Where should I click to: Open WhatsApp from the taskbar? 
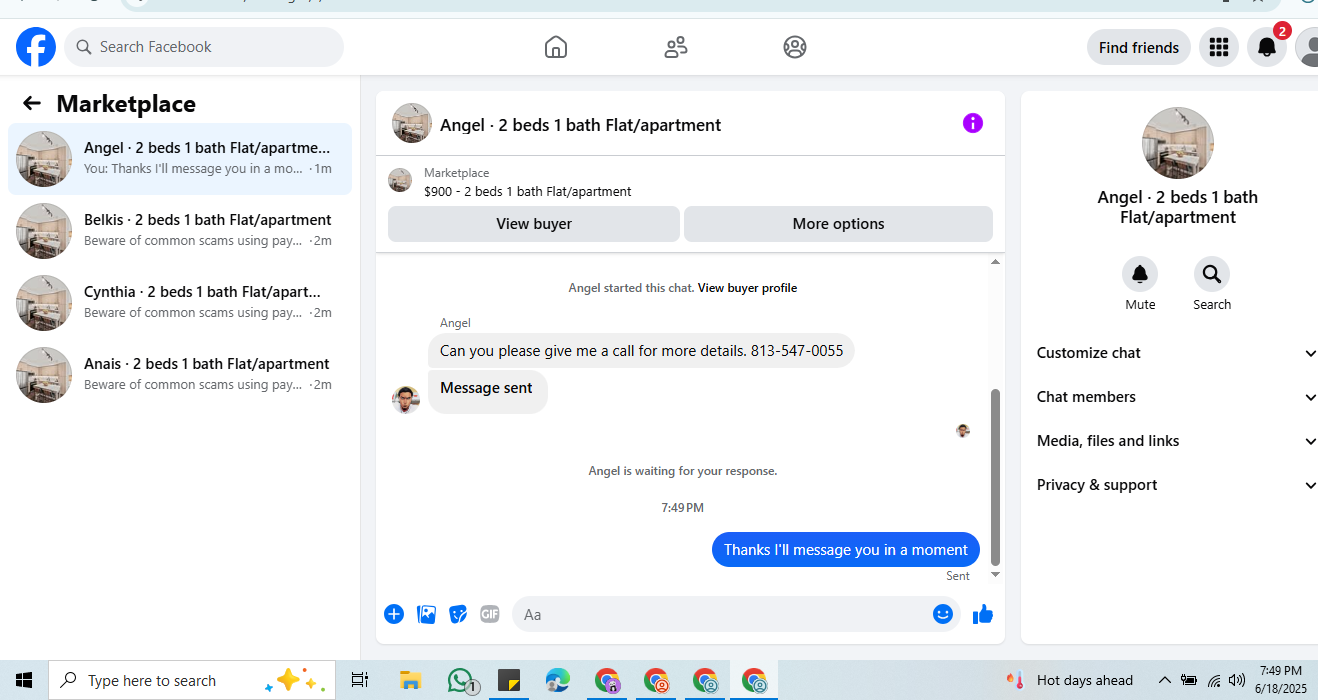(x=460, y=681)
